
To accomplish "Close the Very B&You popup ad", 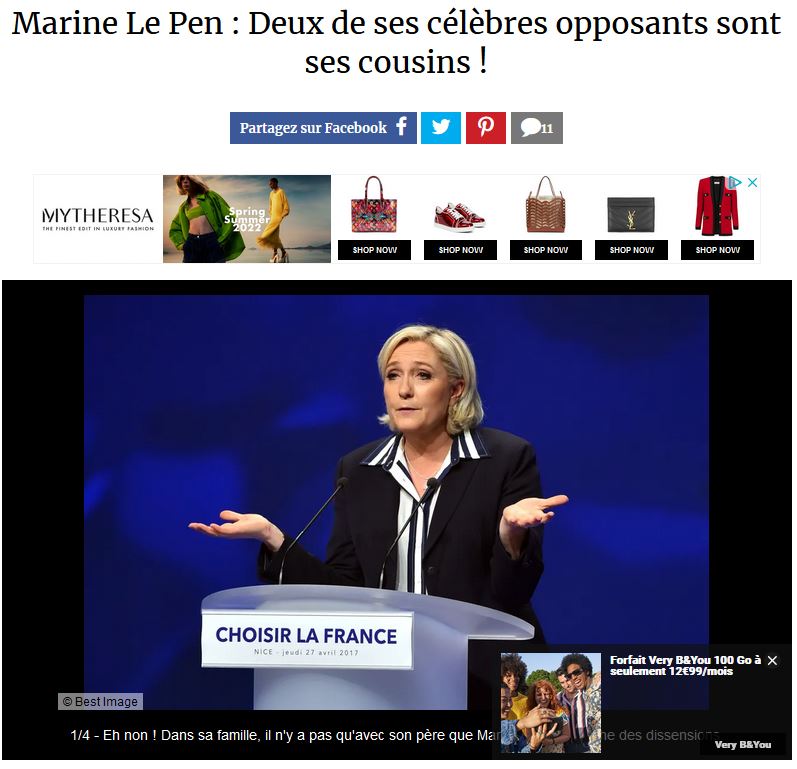I will pyautogui.click(x=772, y=660).
